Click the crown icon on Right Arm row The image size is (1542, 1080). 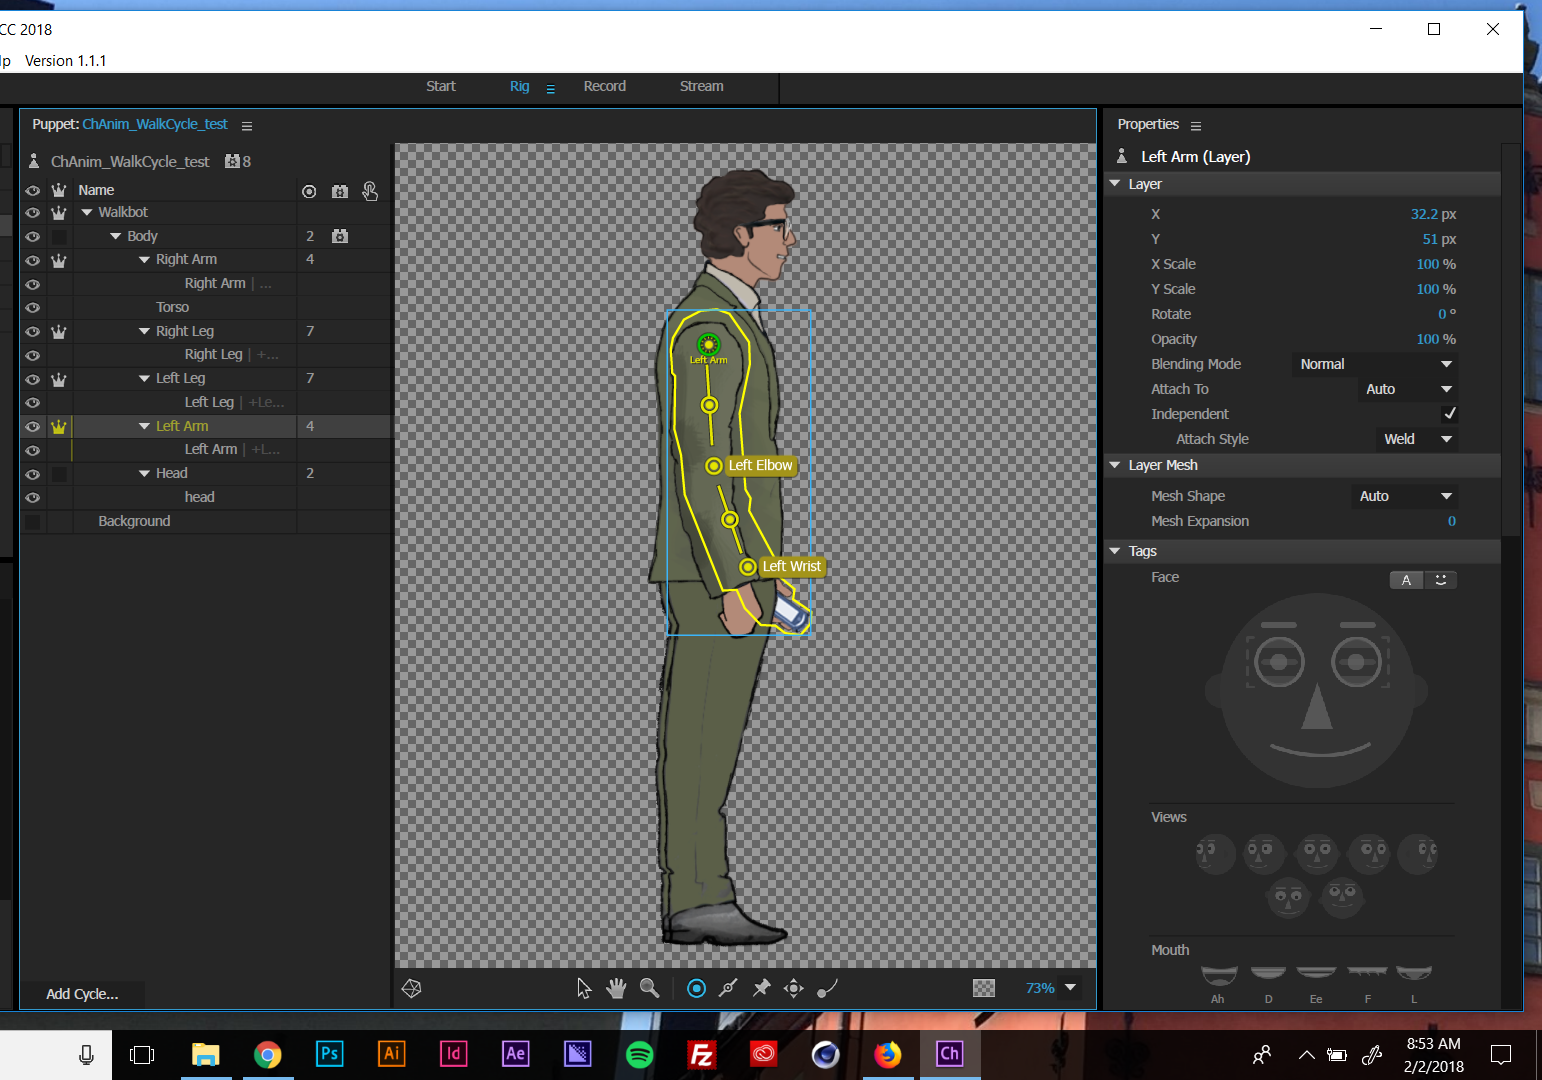coord(59,260)
